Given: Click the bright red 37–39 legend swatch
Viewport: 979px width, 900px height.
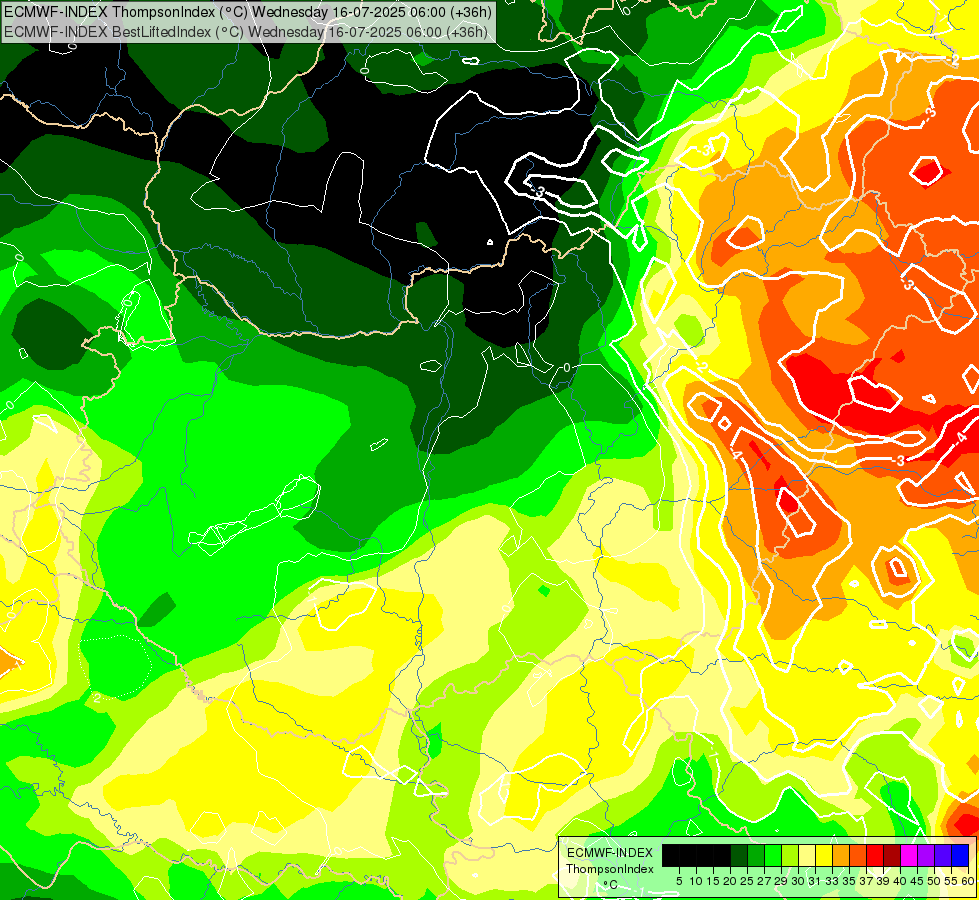Looking at the screenshot, I should [x=875, y=856].
